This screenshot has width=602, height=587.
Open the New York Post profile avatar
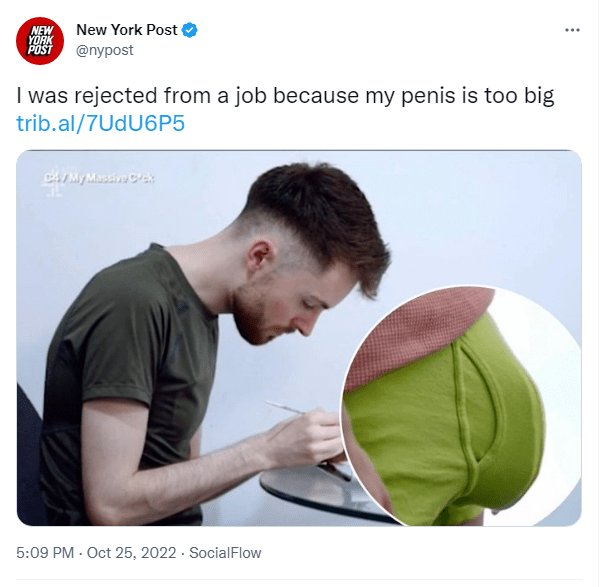point(40,41)
